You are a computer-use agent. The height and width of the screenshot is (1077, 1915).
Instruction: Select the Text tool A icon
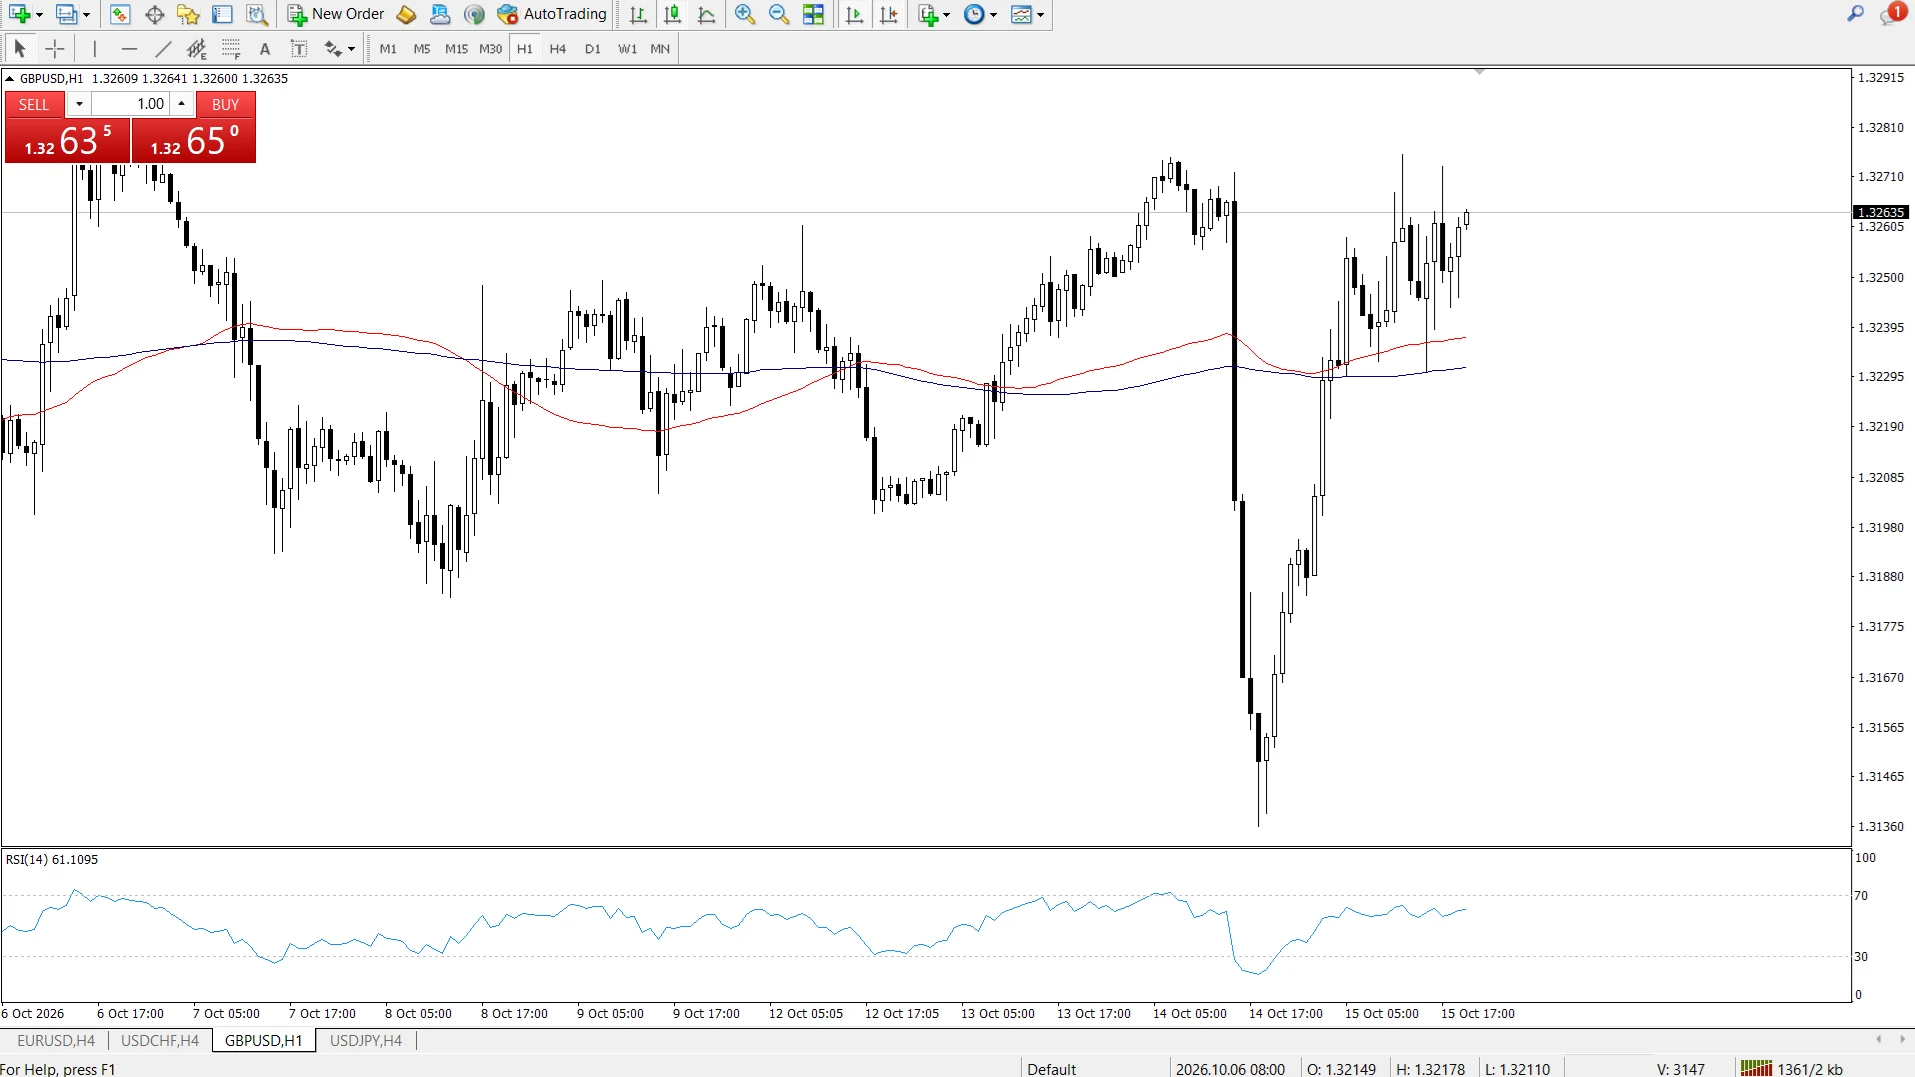coord(265,48)
